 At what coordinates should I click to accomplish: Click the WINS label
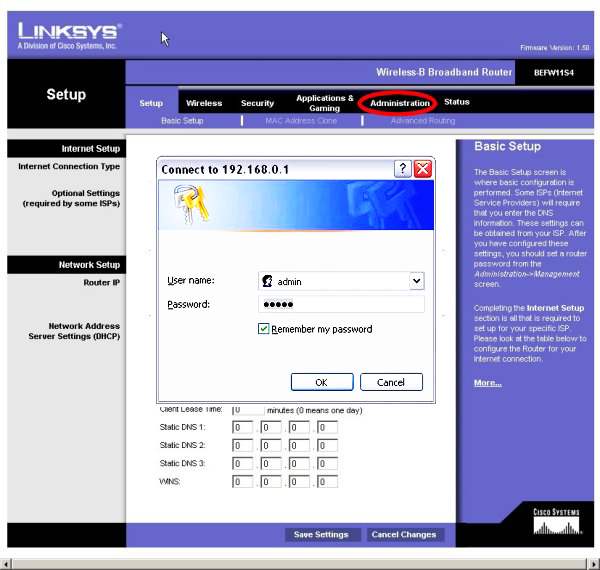pos(170,481)
